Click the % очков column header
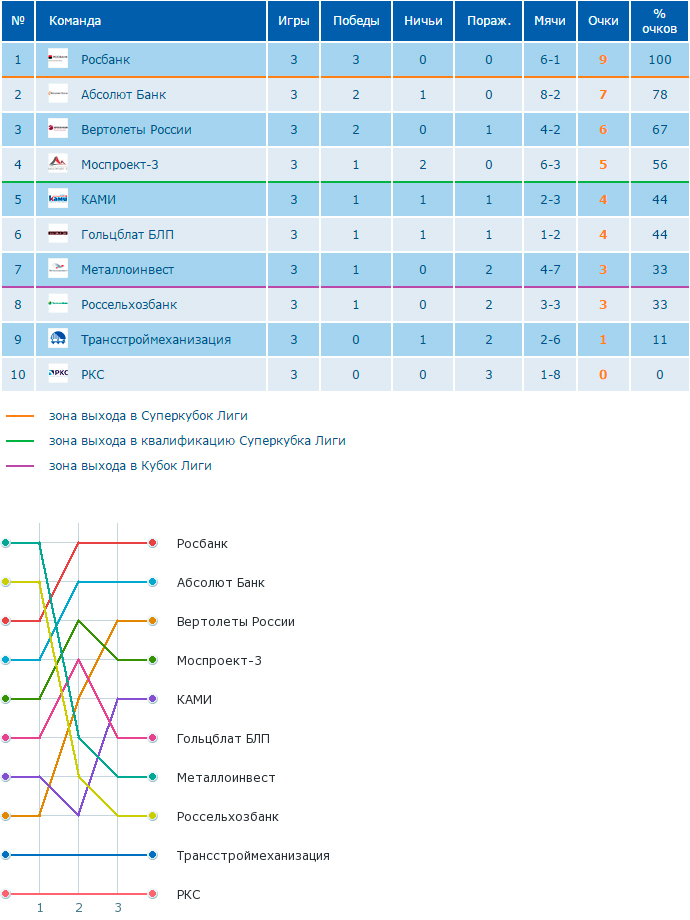Viewport: 690px width, 920px height. tap(659, 21)
